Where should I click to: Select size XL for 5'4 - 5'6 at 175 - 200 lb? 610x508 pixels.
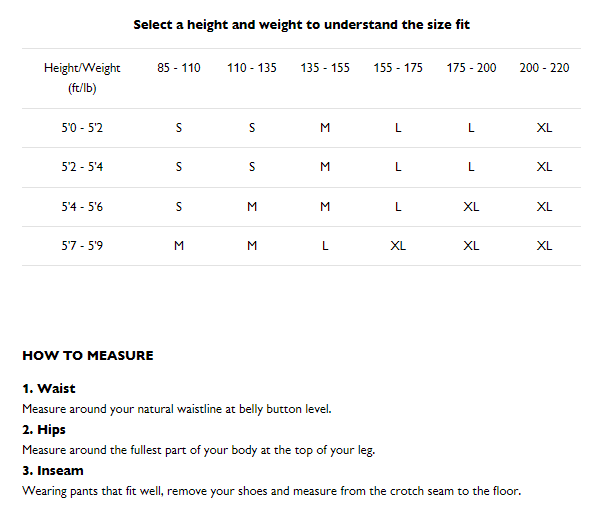coord(471,207)
